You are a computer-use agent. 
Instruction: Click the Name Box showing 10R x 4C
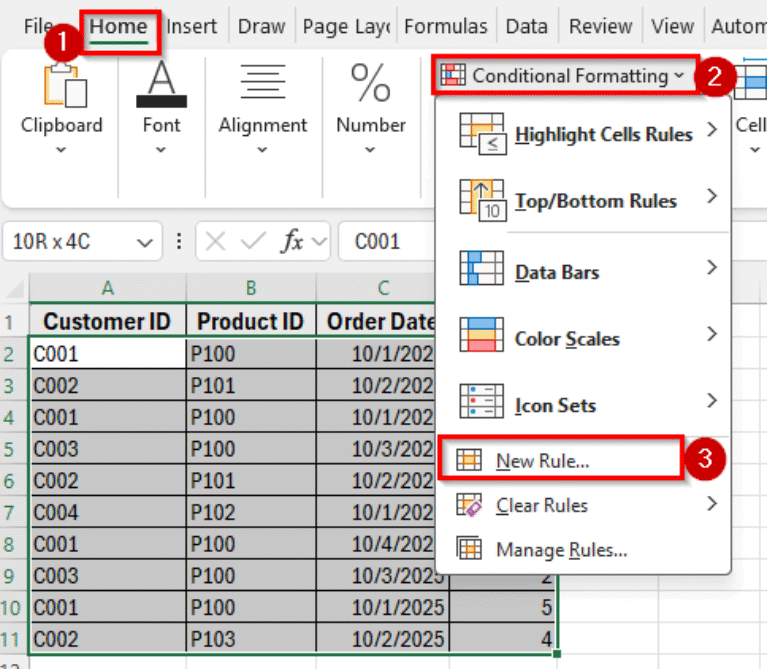pos(82,242)
